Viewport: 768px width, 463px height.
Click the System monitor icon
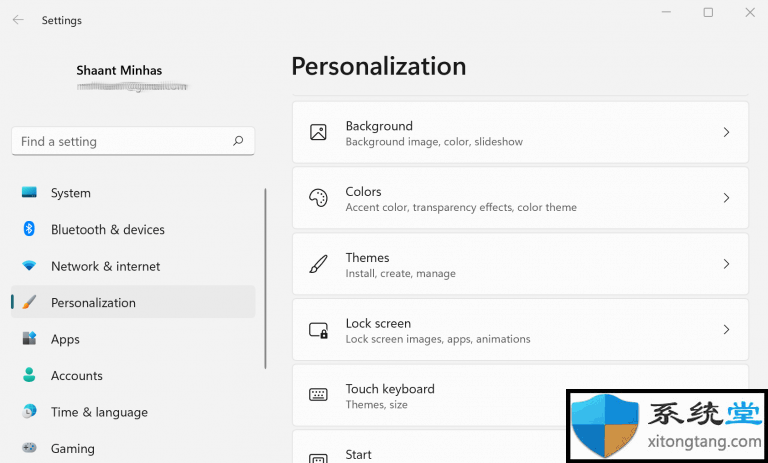pyautogui.click(x=29, y=192)
